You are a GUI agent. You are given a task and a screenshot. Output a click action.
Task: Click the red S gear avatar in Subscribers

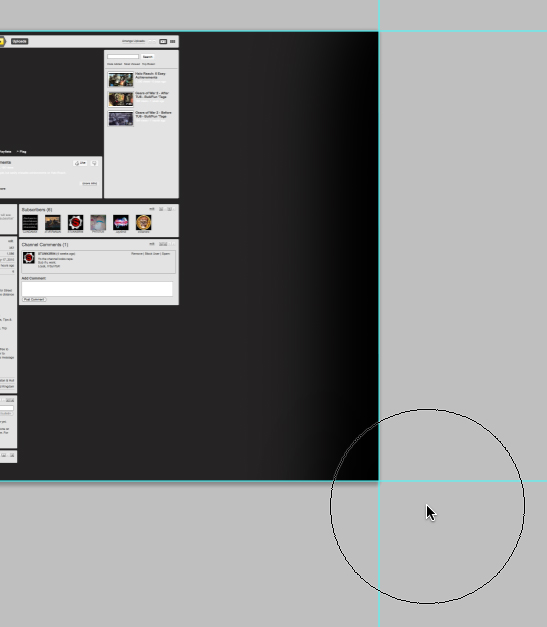tap(76, 222)
